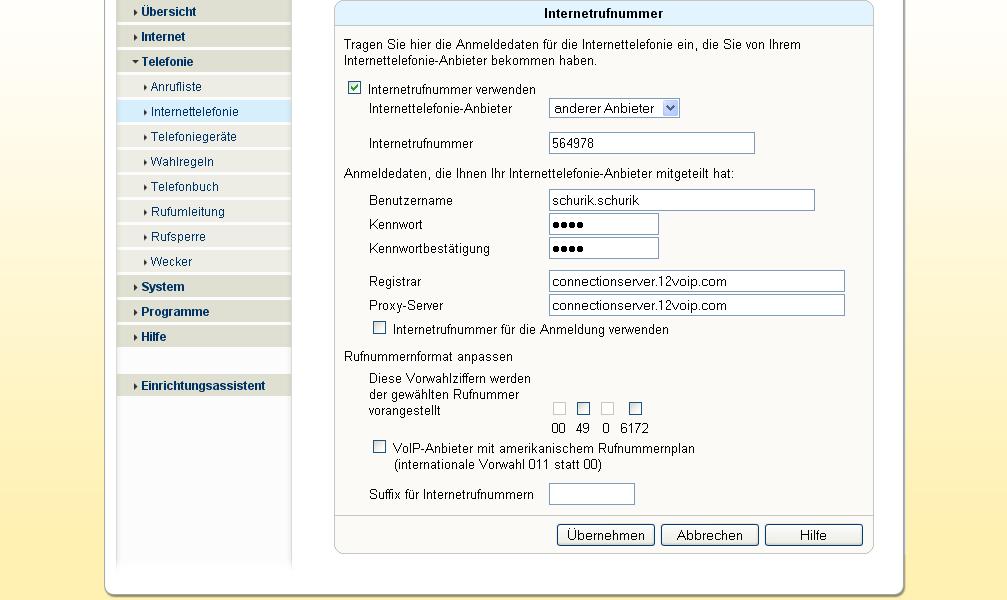
Task: Uncheck 'Internetrufnummer verwenden' checkbox
Action: (355, 88)
